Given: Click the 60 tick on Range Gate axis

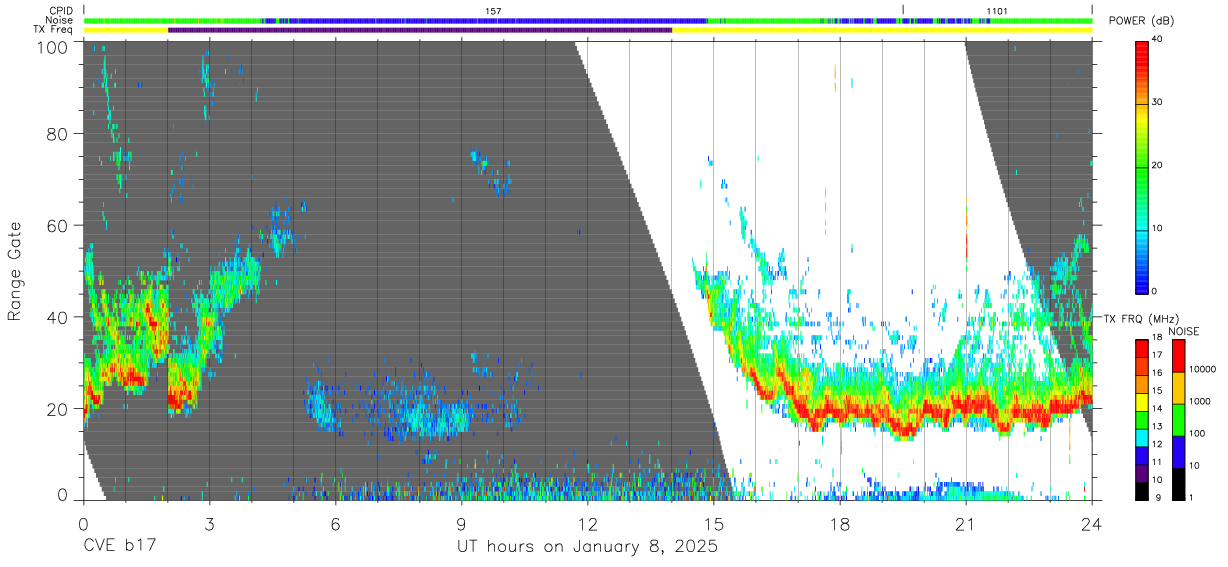Looking at the screenshot, I should (57, 225).
